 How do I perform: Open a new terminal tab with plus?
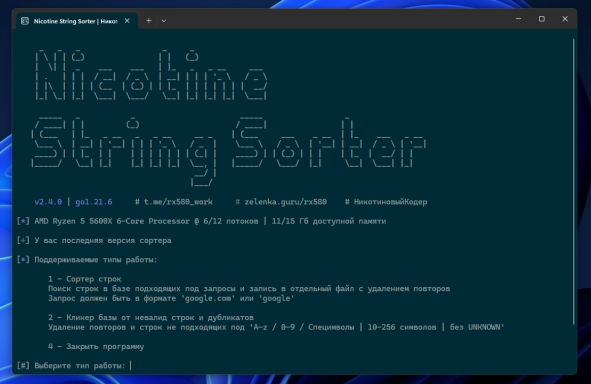pyautogui.click(x=149, y=21)
